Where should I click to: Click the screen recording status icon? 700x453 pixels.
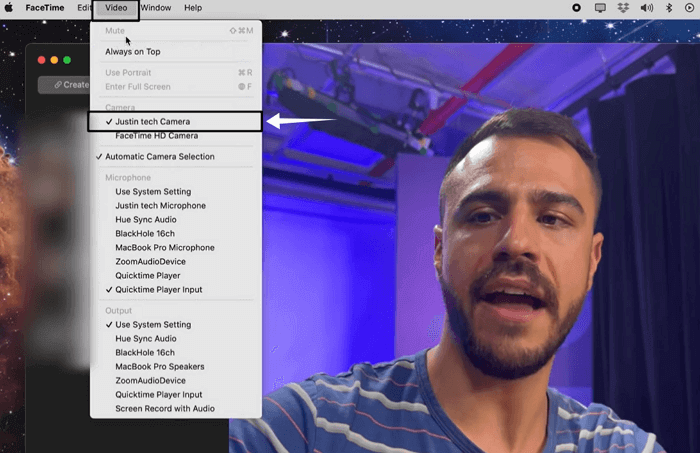[x=576, y=8]
